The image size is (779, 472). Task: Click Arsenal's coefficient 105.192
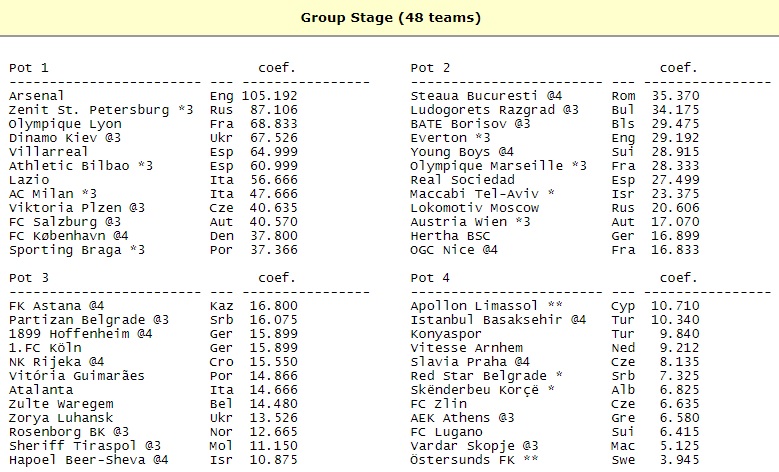[x=269, y=96]
